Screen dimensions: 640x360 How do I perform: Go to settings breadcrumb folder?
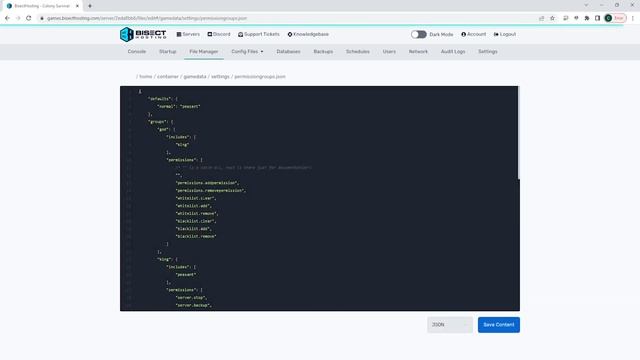[x=220, y=77]
